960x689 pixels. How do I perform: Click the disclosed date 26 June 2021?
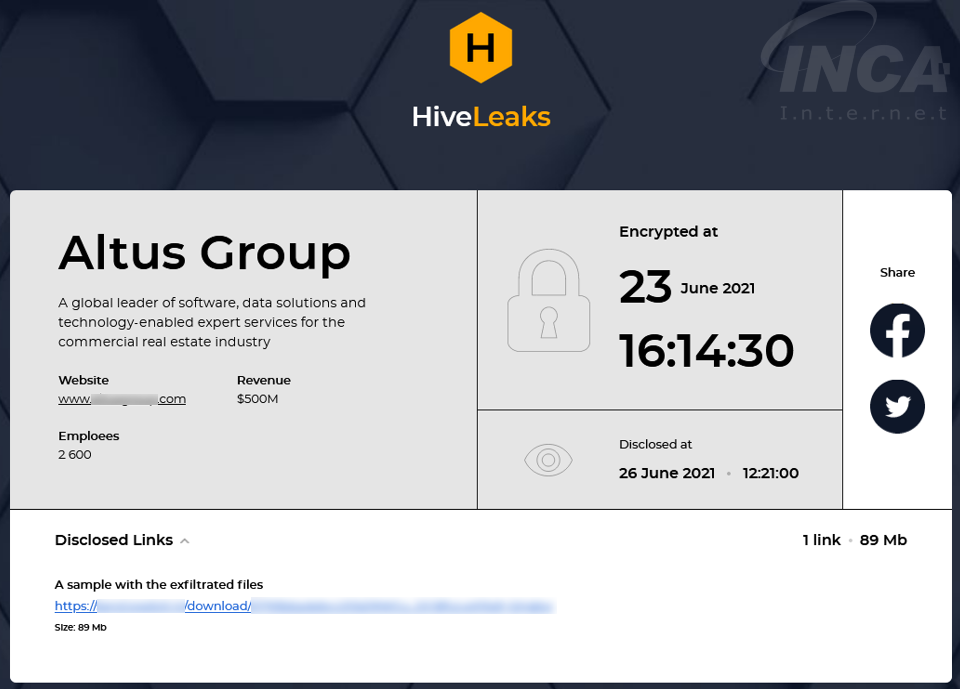point(667,473)
